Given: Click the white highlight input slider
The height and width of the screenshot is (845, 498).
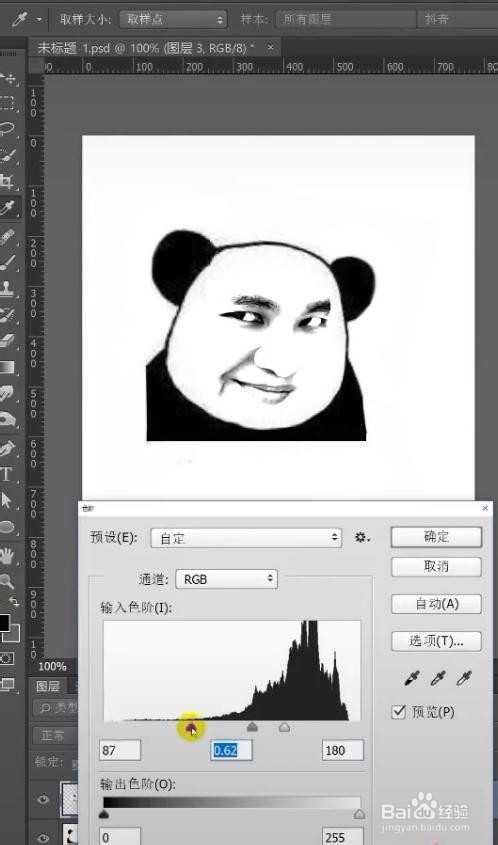Looking at the screenshot, I should pos(285,727).
